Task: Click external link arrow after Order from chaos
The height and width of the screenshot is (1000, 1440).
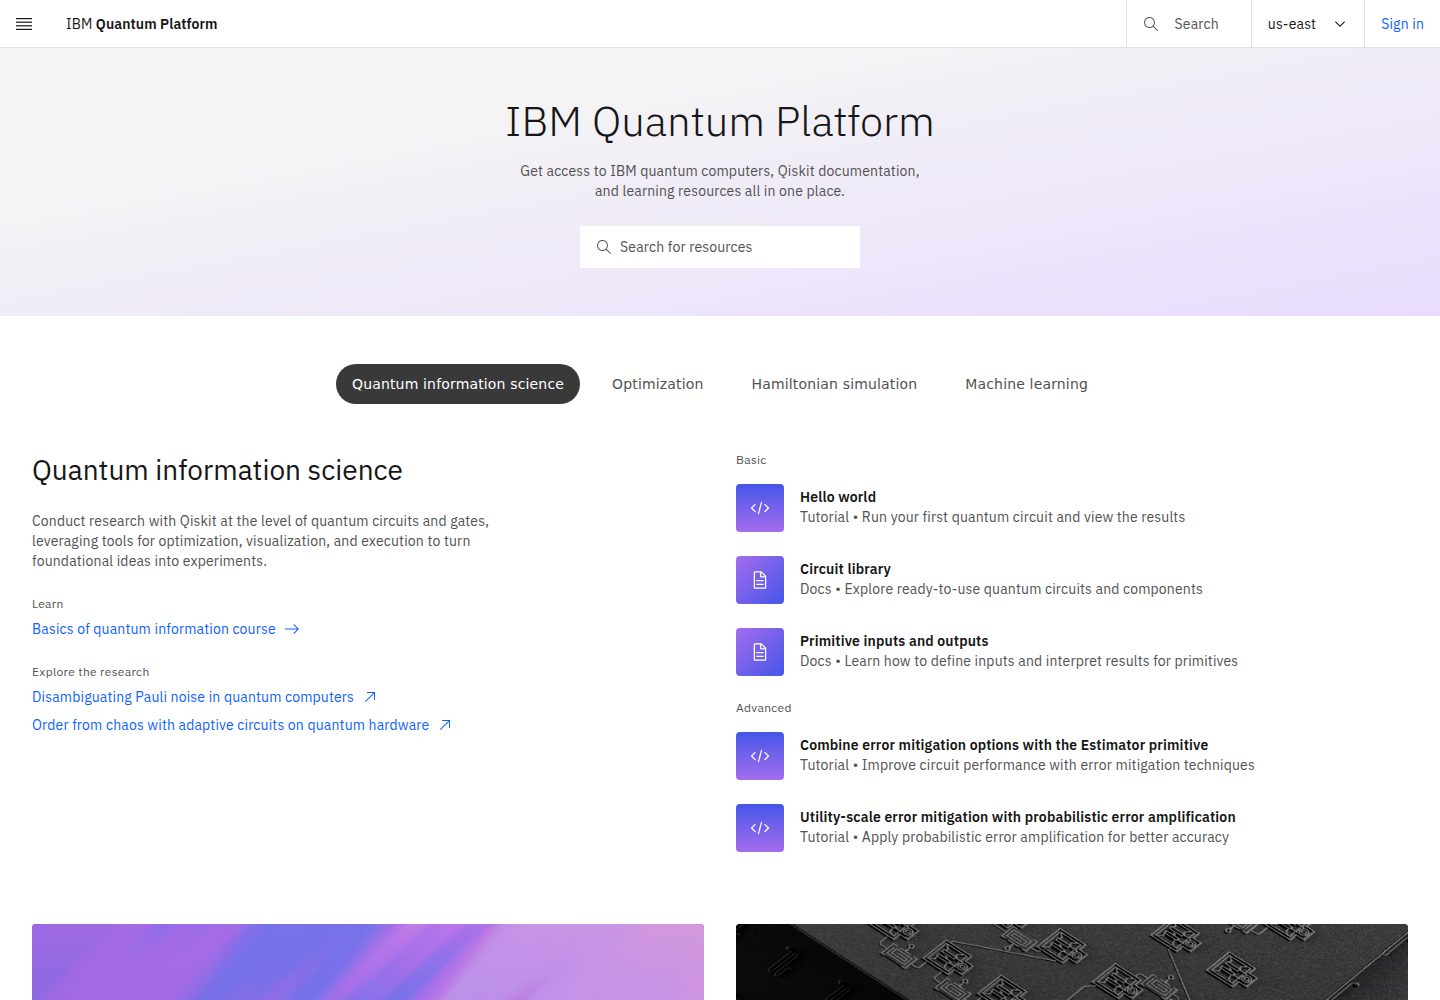Action: [x=445, y=725]
